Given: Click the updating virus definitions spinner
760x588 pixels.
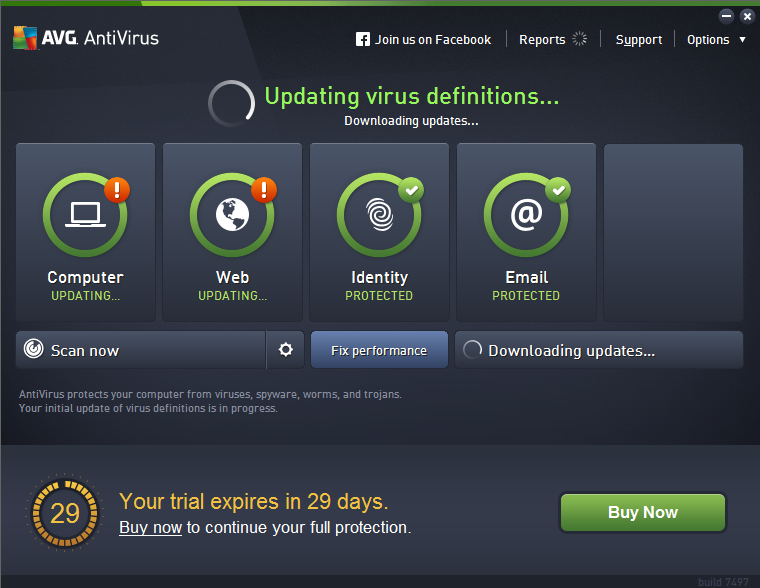Looking at the screenshot, I should (x=231, y=103).
